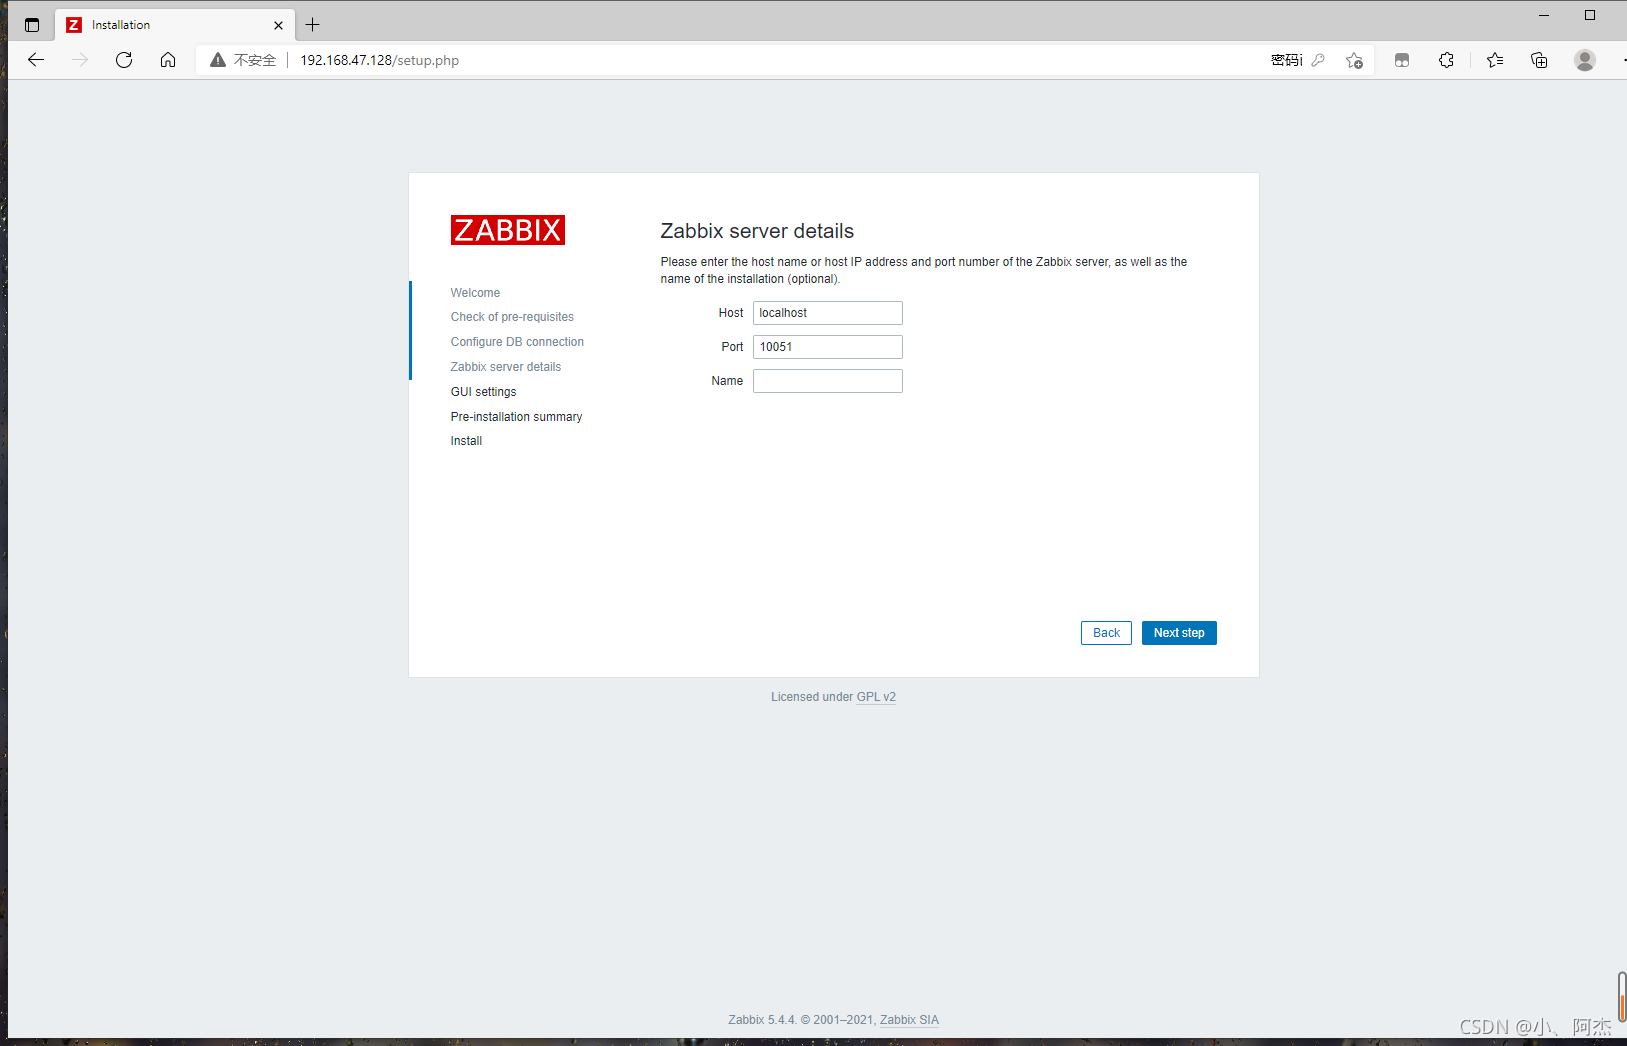The image size is (1627, 1046).
Task: Select Zabbix server details step
Action: (506, 367)
